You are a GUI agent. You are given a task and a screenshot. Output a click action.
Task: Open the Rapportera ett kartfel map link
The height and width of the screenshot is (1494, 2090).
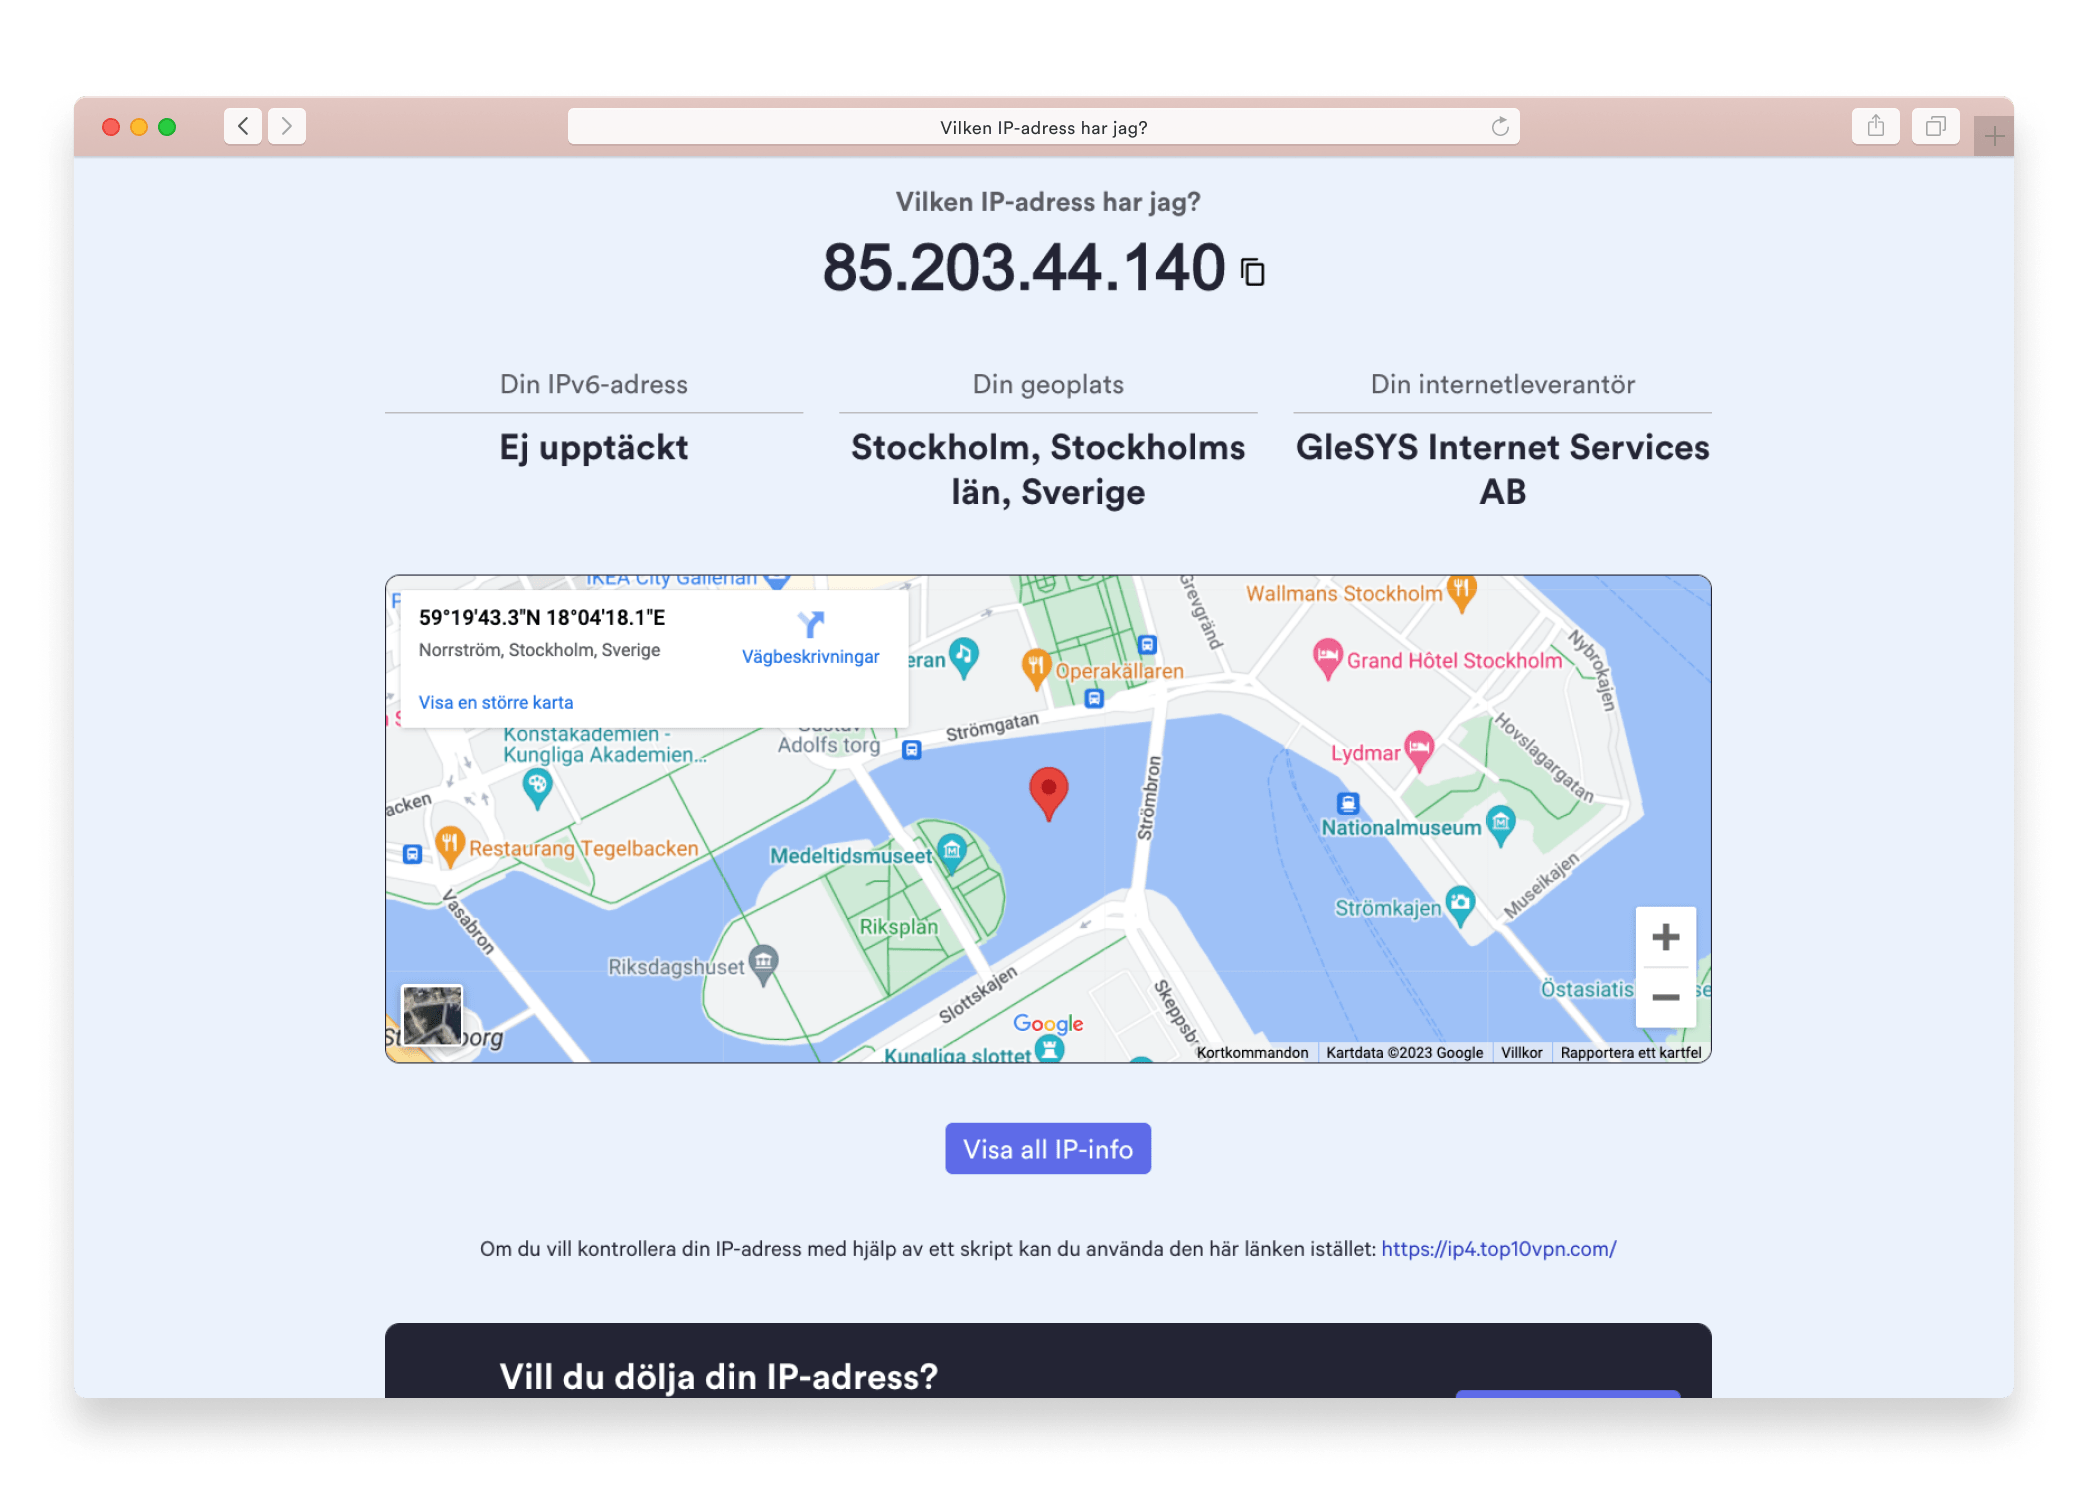pyautogui.click(x=1630, y=1053)
